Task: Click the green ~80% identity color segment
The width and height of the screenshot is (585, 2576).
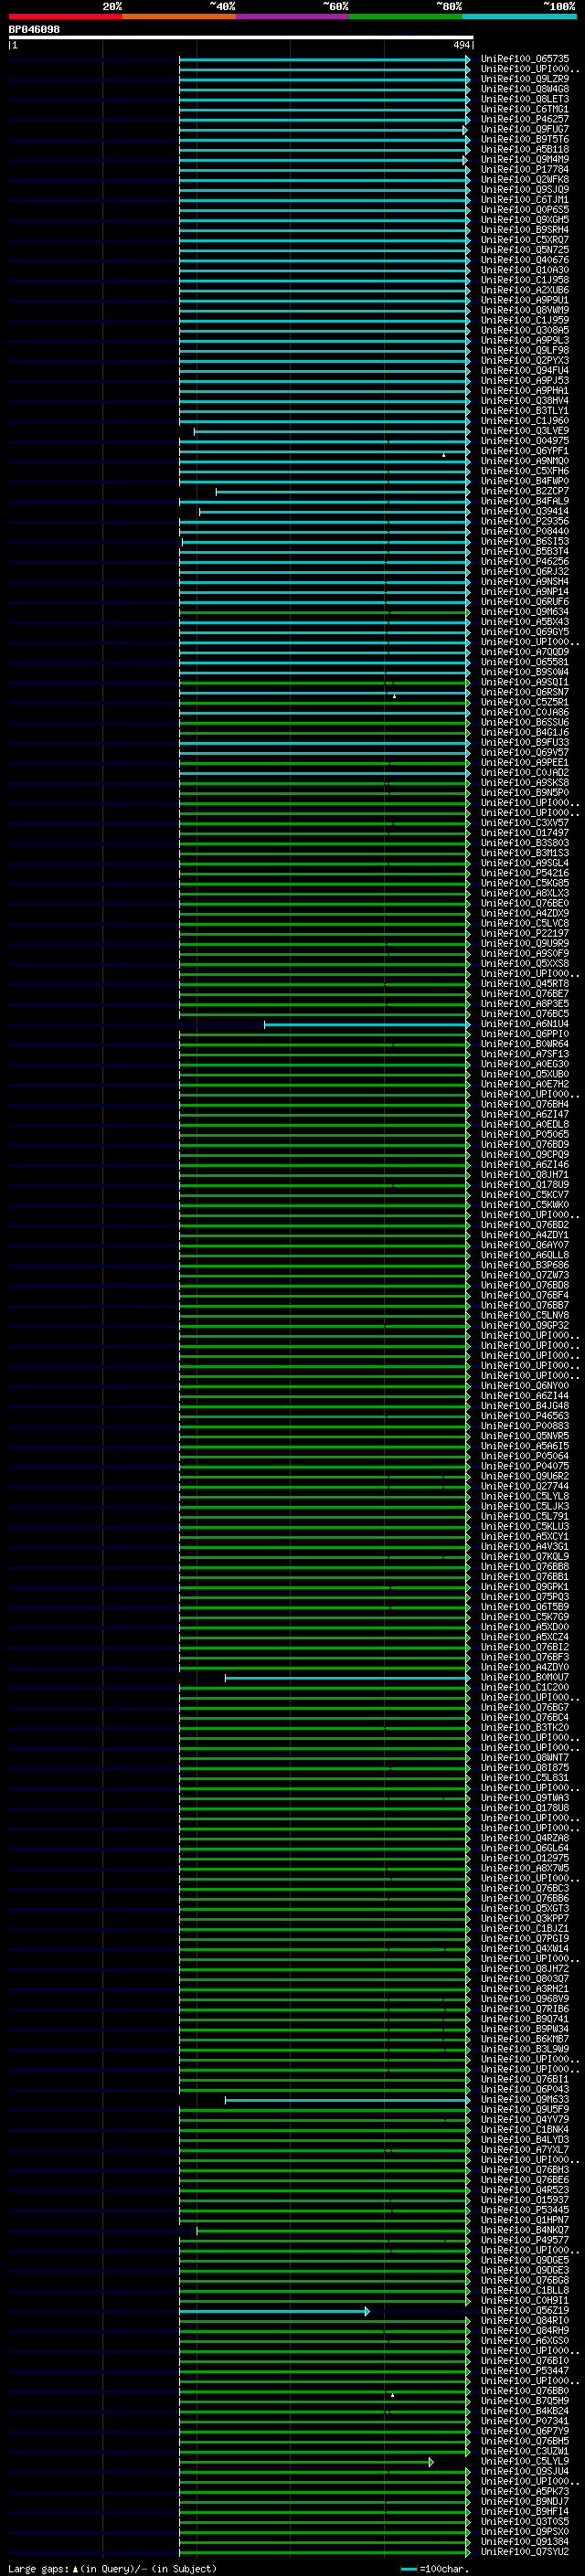Action: pyautogui.click(x=406, y=16)
